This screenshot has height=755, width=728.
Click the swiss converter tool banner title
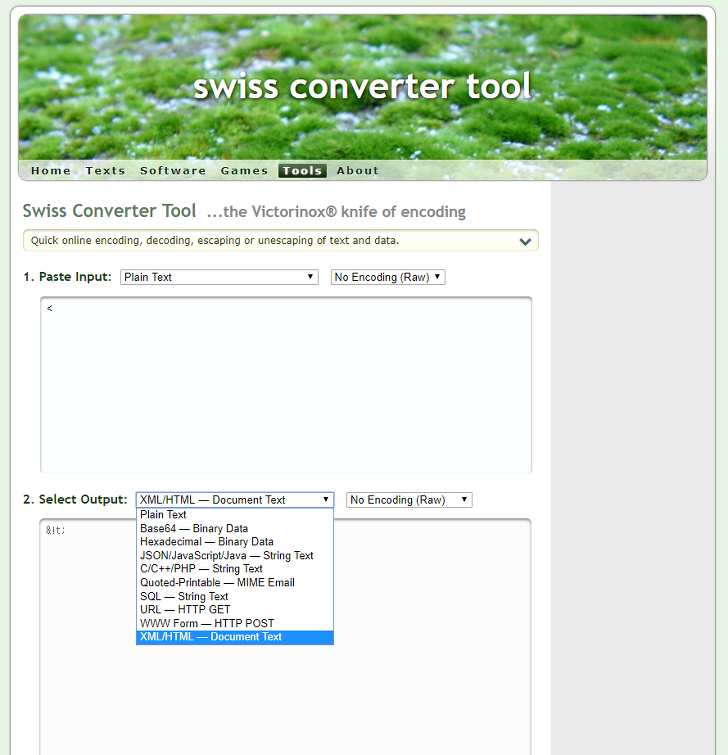click(362, 87)
